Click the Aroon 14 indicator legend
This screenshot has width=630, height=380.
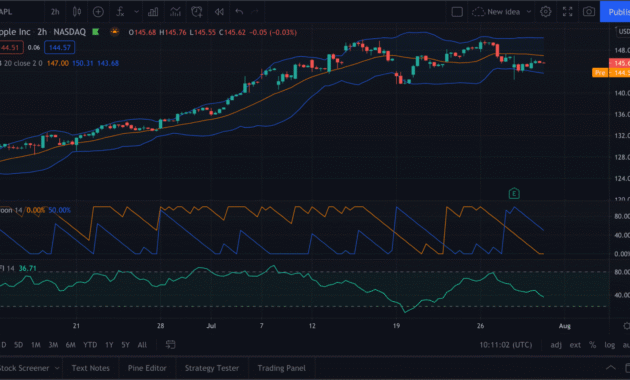11,210
